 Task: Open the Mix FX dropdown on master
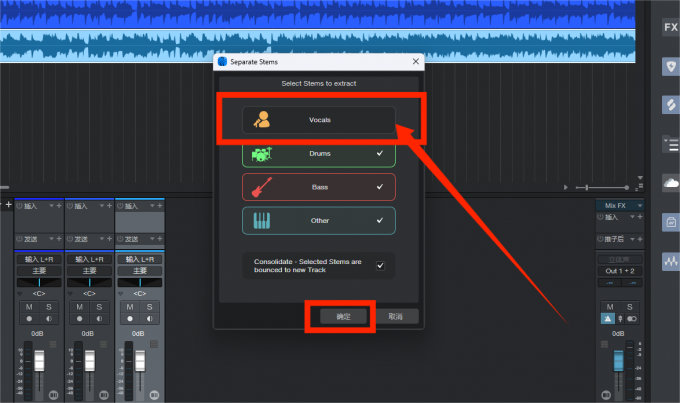coord(640,205)
